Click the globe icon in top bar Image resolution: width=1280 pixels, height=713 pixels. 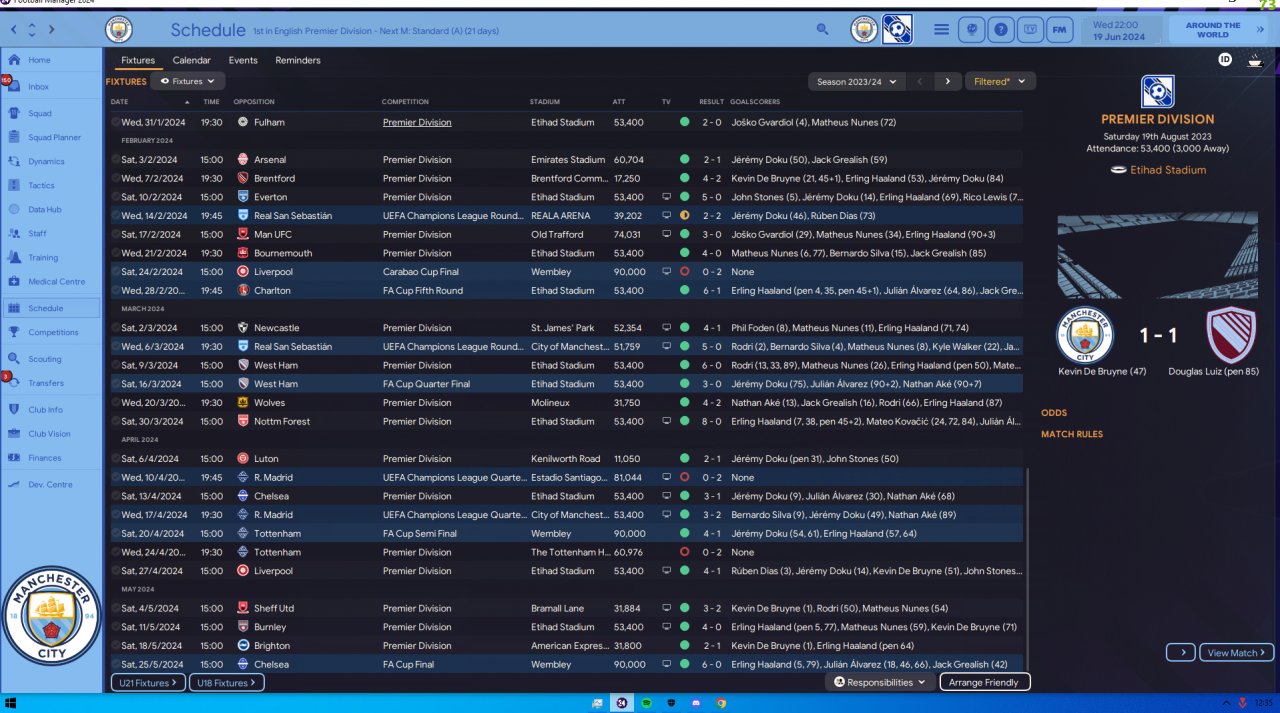point(971,30)
